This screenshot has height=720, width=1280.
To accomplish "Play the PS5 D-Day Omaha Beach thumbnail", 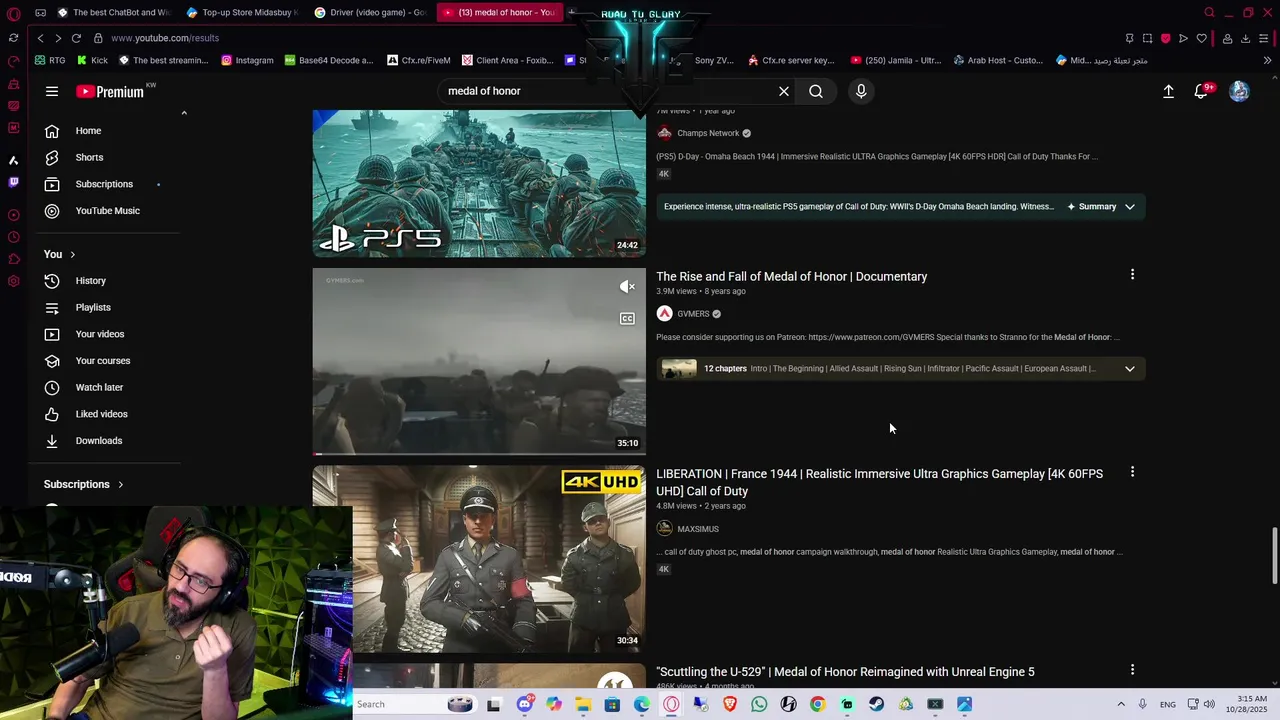I will pyautogui.click(x=479, y=183).
